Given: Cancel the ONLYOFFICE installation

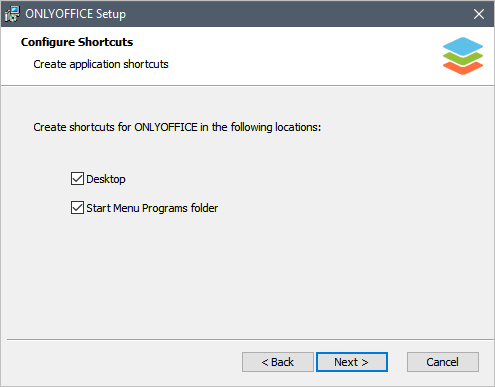Looking at the screenshot, I should [443, 362].
